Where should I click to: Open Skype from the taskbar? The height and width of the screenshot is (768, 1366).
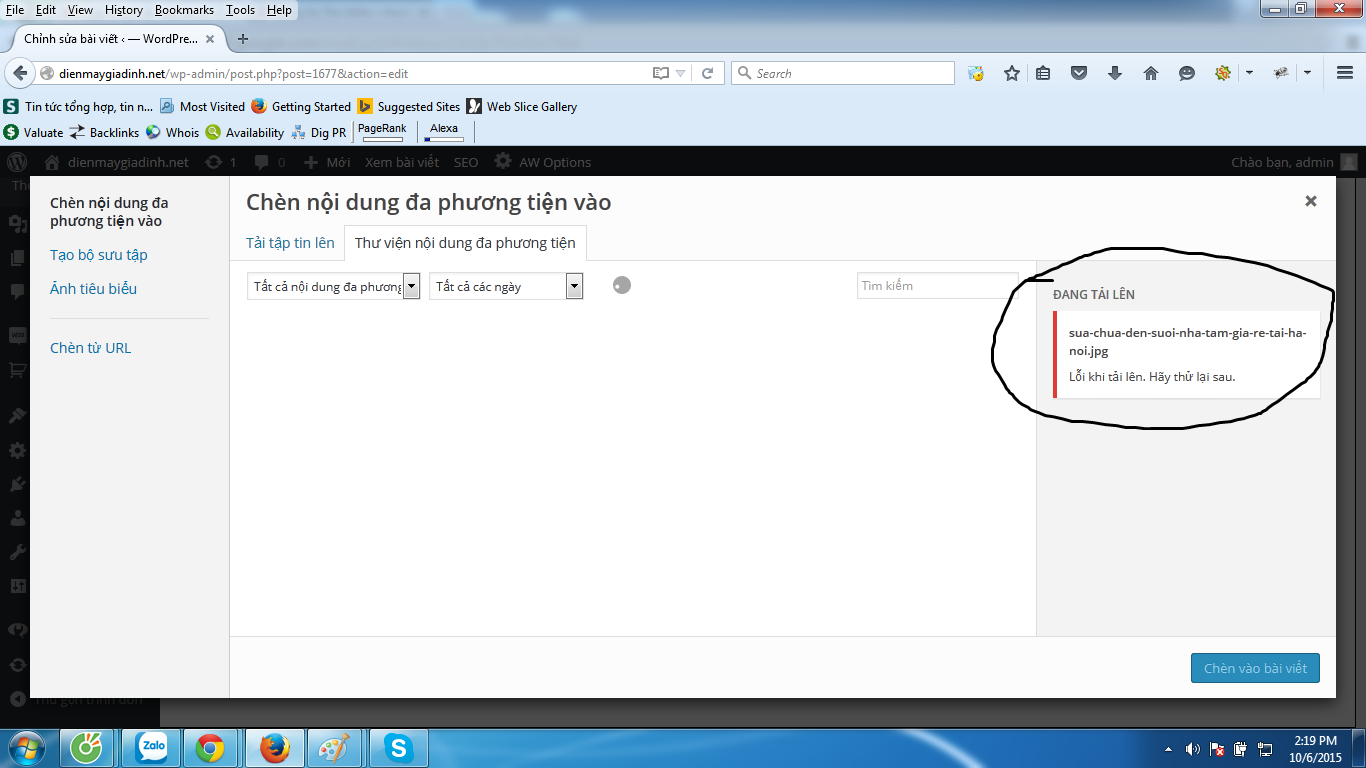(x=399, y=748)
